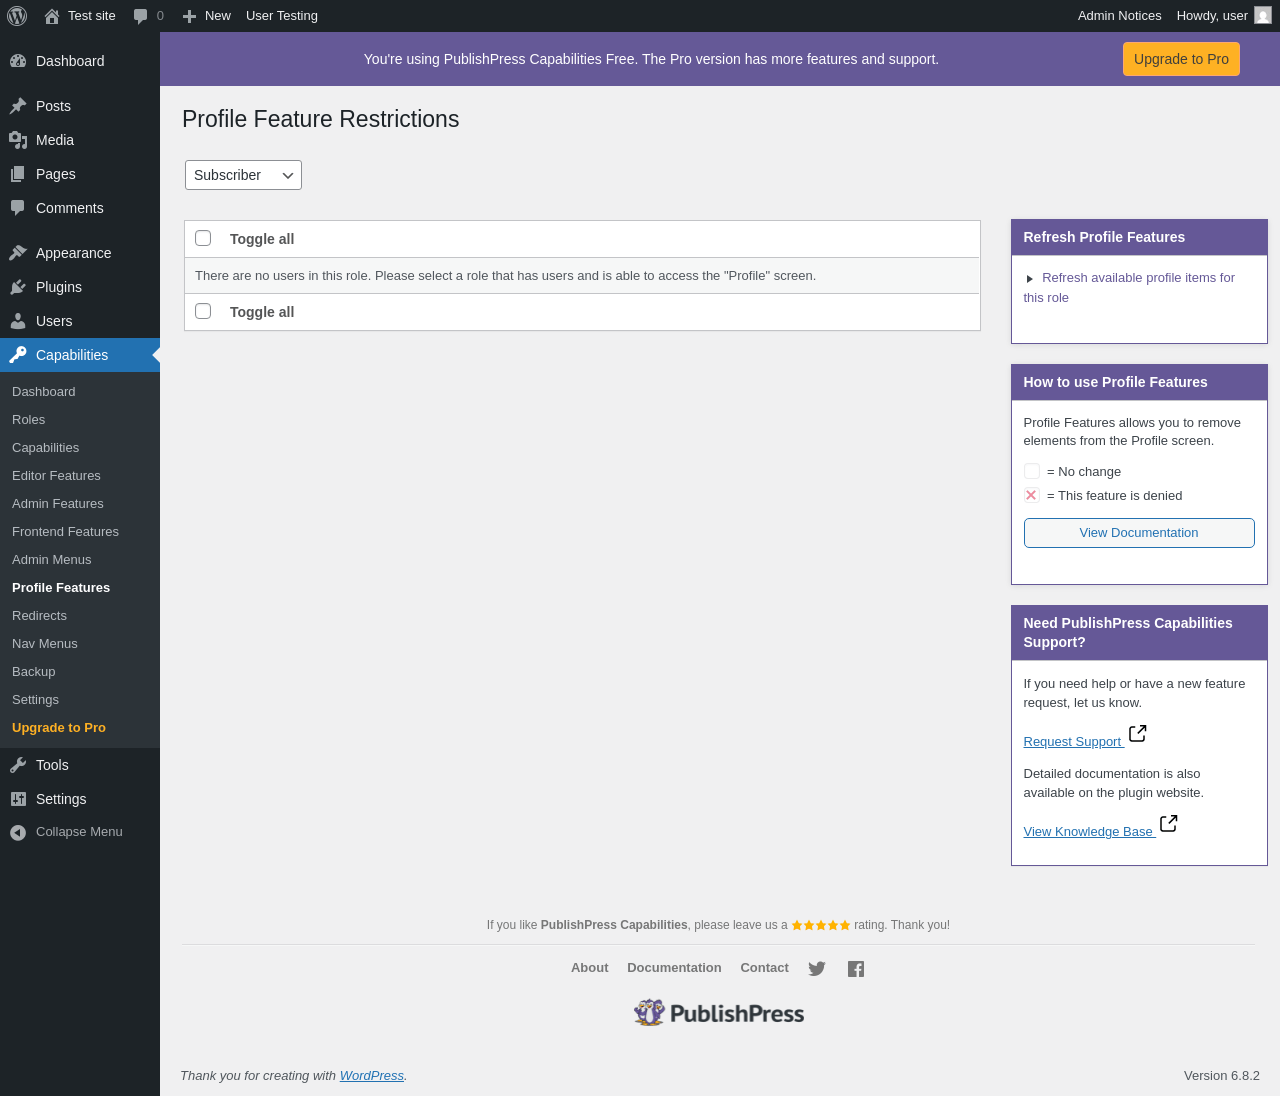Click the Documentation footer link

tap(674, 968)
